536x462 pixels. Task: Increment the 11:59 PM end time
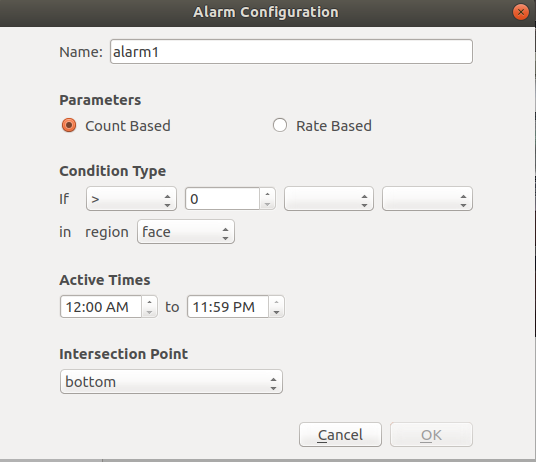tap(276, 301)
